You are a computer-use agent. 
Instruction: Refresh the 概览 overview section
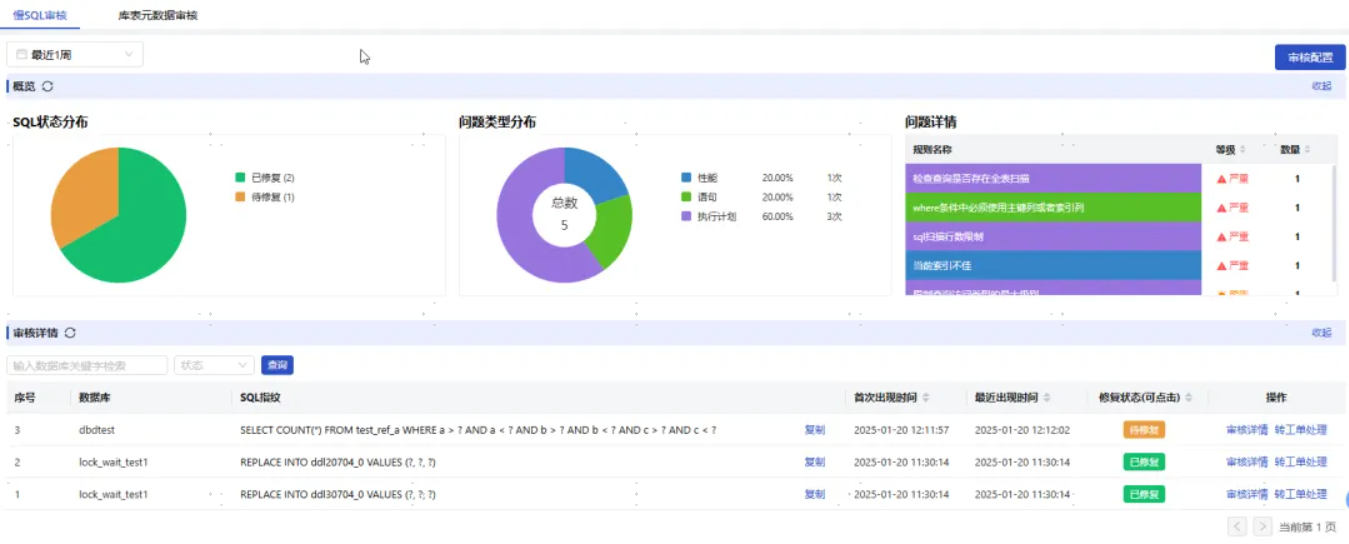tap(48, 87)
